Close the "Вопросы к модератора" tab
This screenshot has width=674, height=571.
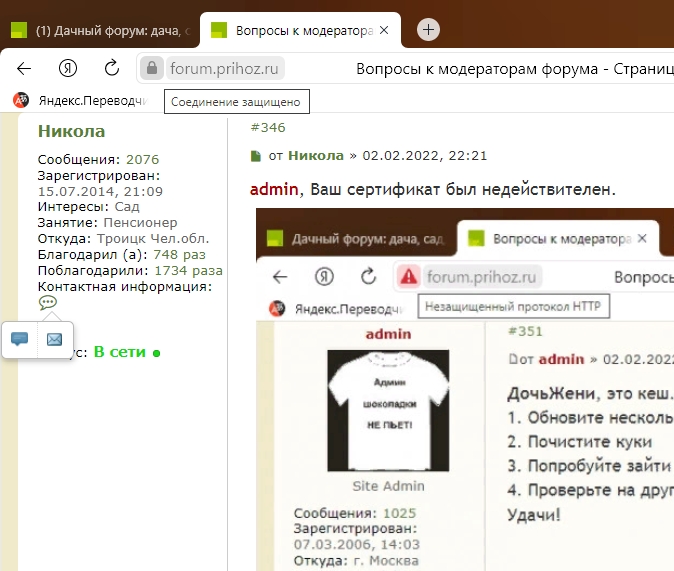point(385,30)
